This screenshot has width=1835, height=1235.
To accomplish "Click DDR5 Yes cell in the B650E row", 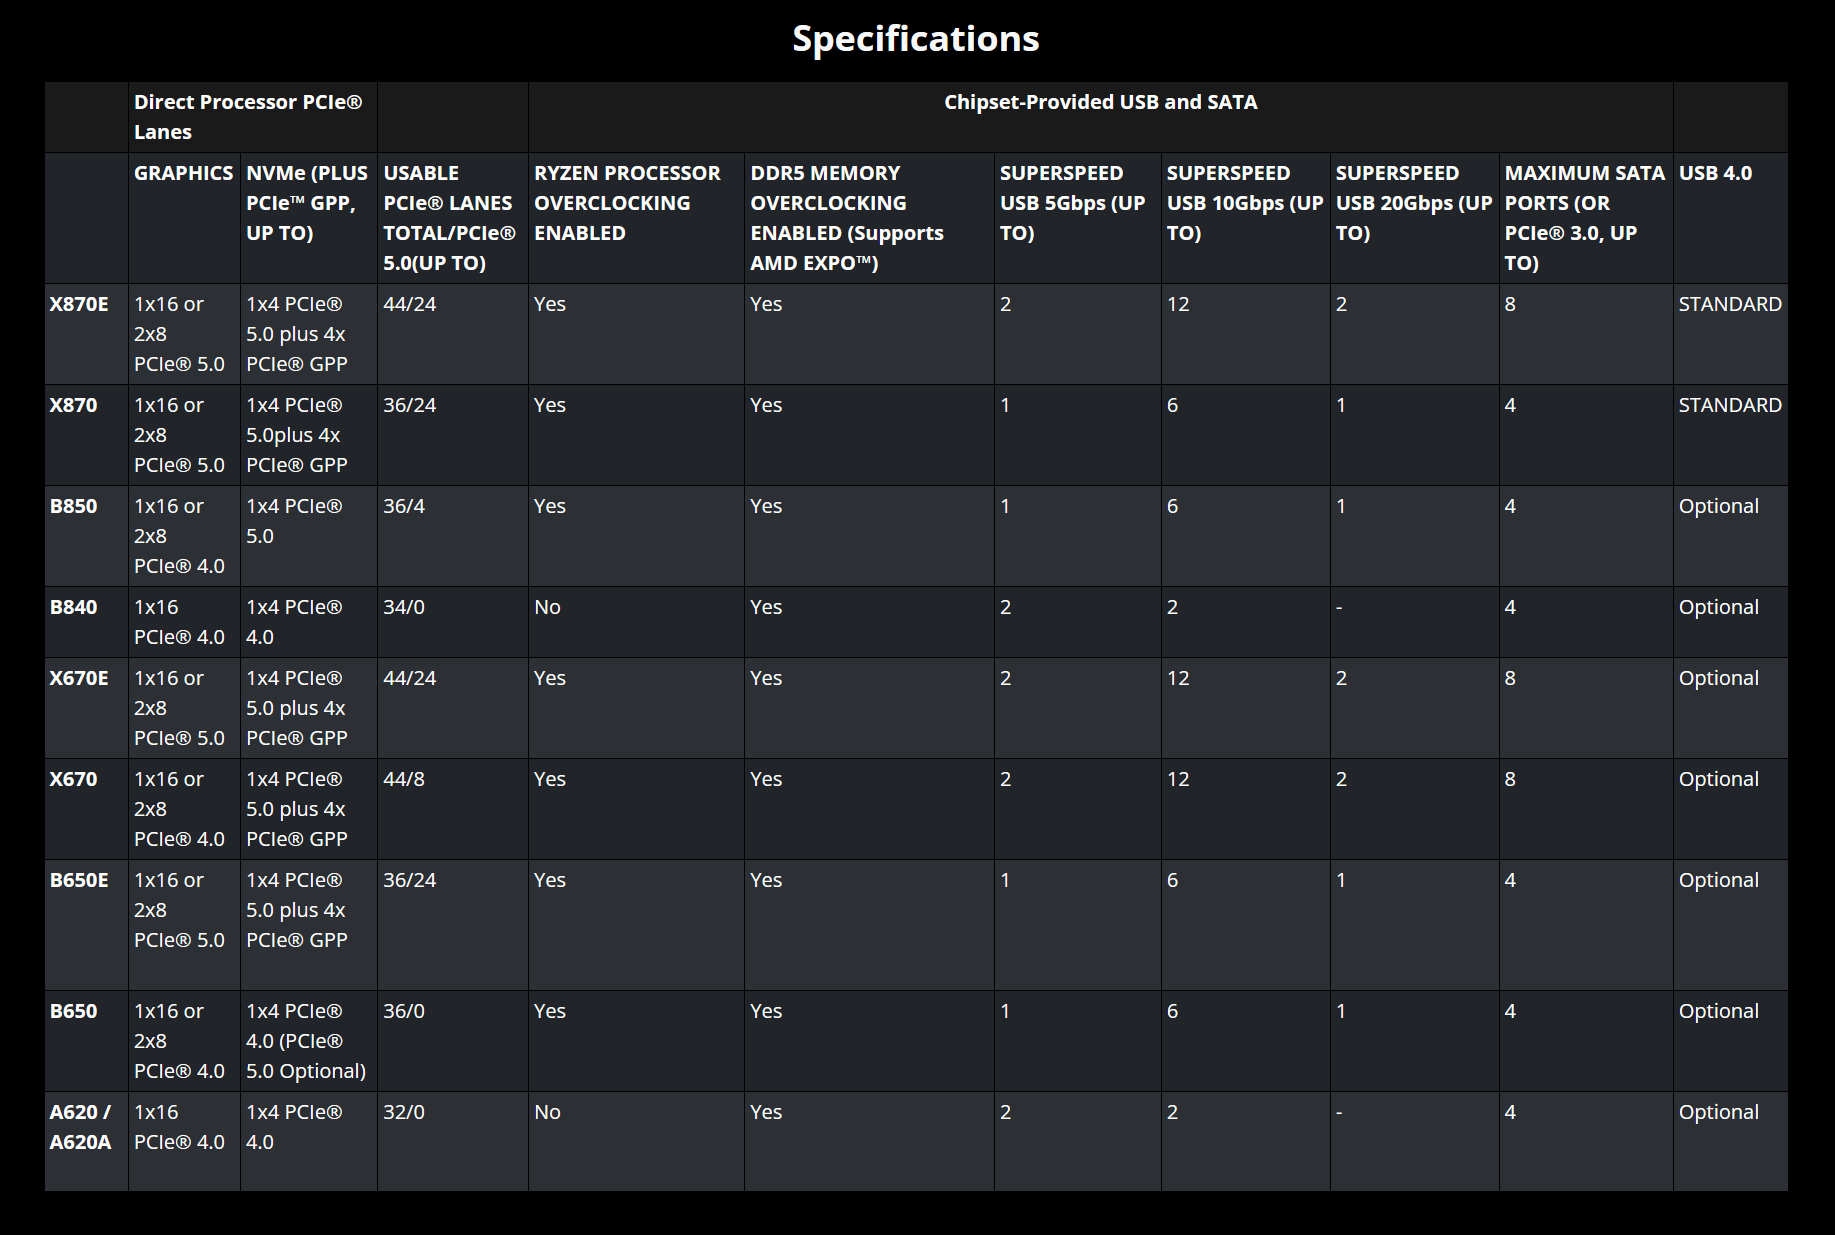I will pyautogui.click(x=869, y=925).
